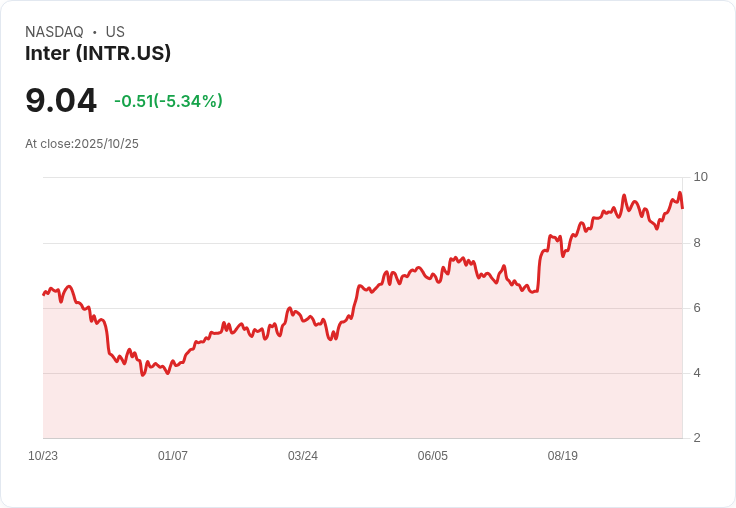Select the 06/05 date on the time axis
This screenshot has width=736, height=508.
(433, 456)
